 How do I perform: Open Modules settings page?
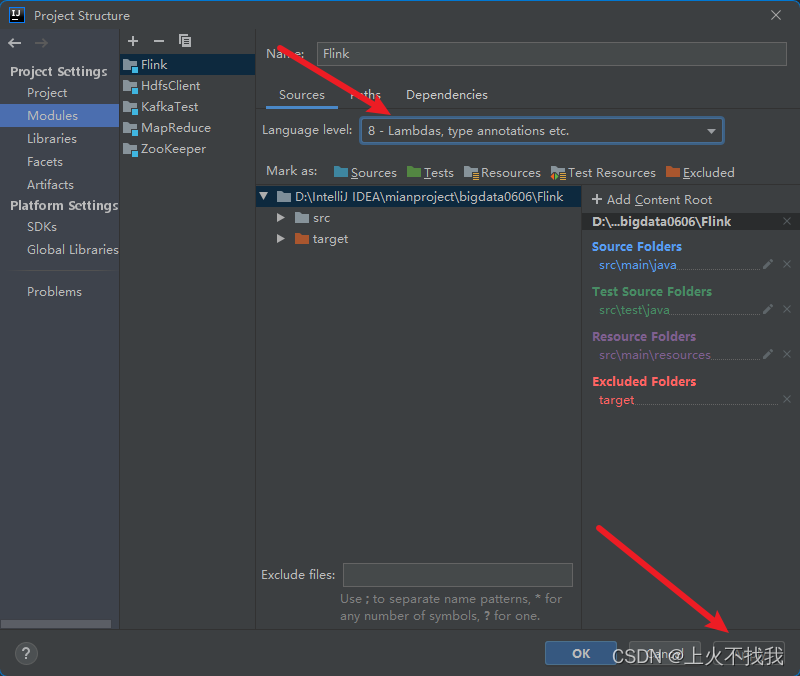[59, 115]
